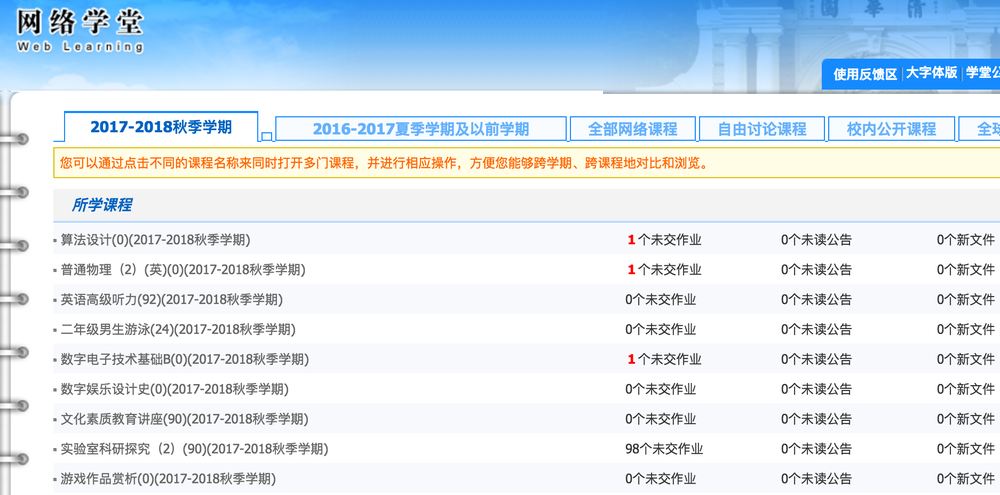Click 0个未读公告 for 实验室科研探究
Image resolution: width=1000 pixels, height=495 pixels.
click(x=816, y=449)
